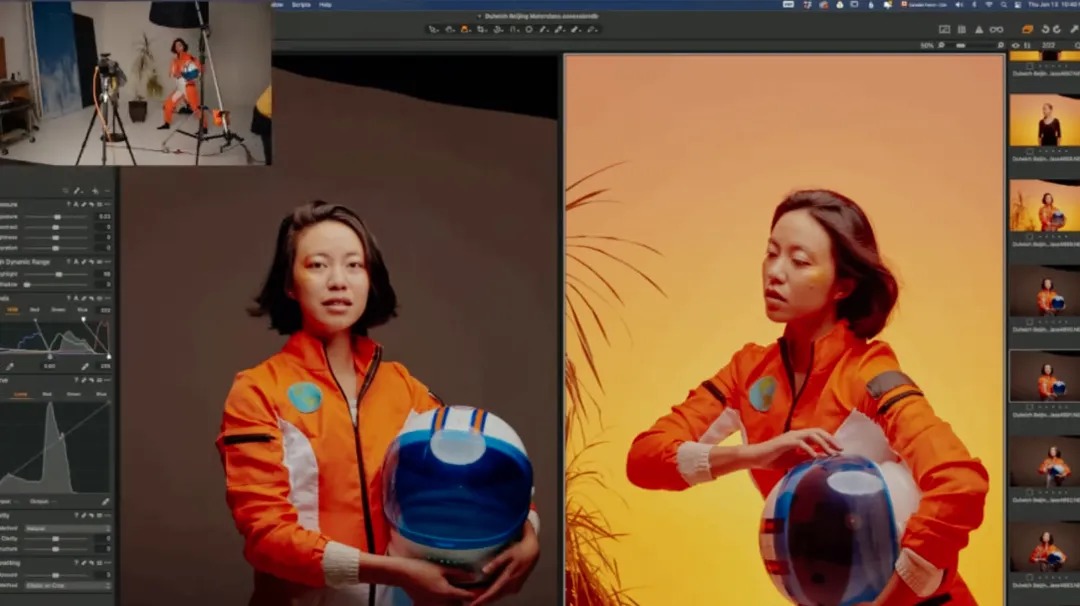1080x606 pixels.
Task: Select the Crop cursor tool
Action: (481, 30)
